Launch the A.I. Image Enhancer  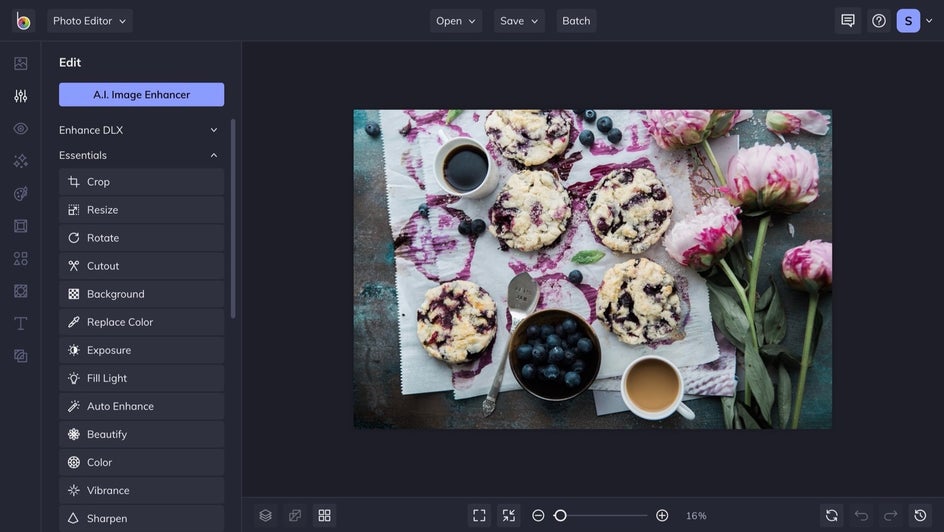141,94
